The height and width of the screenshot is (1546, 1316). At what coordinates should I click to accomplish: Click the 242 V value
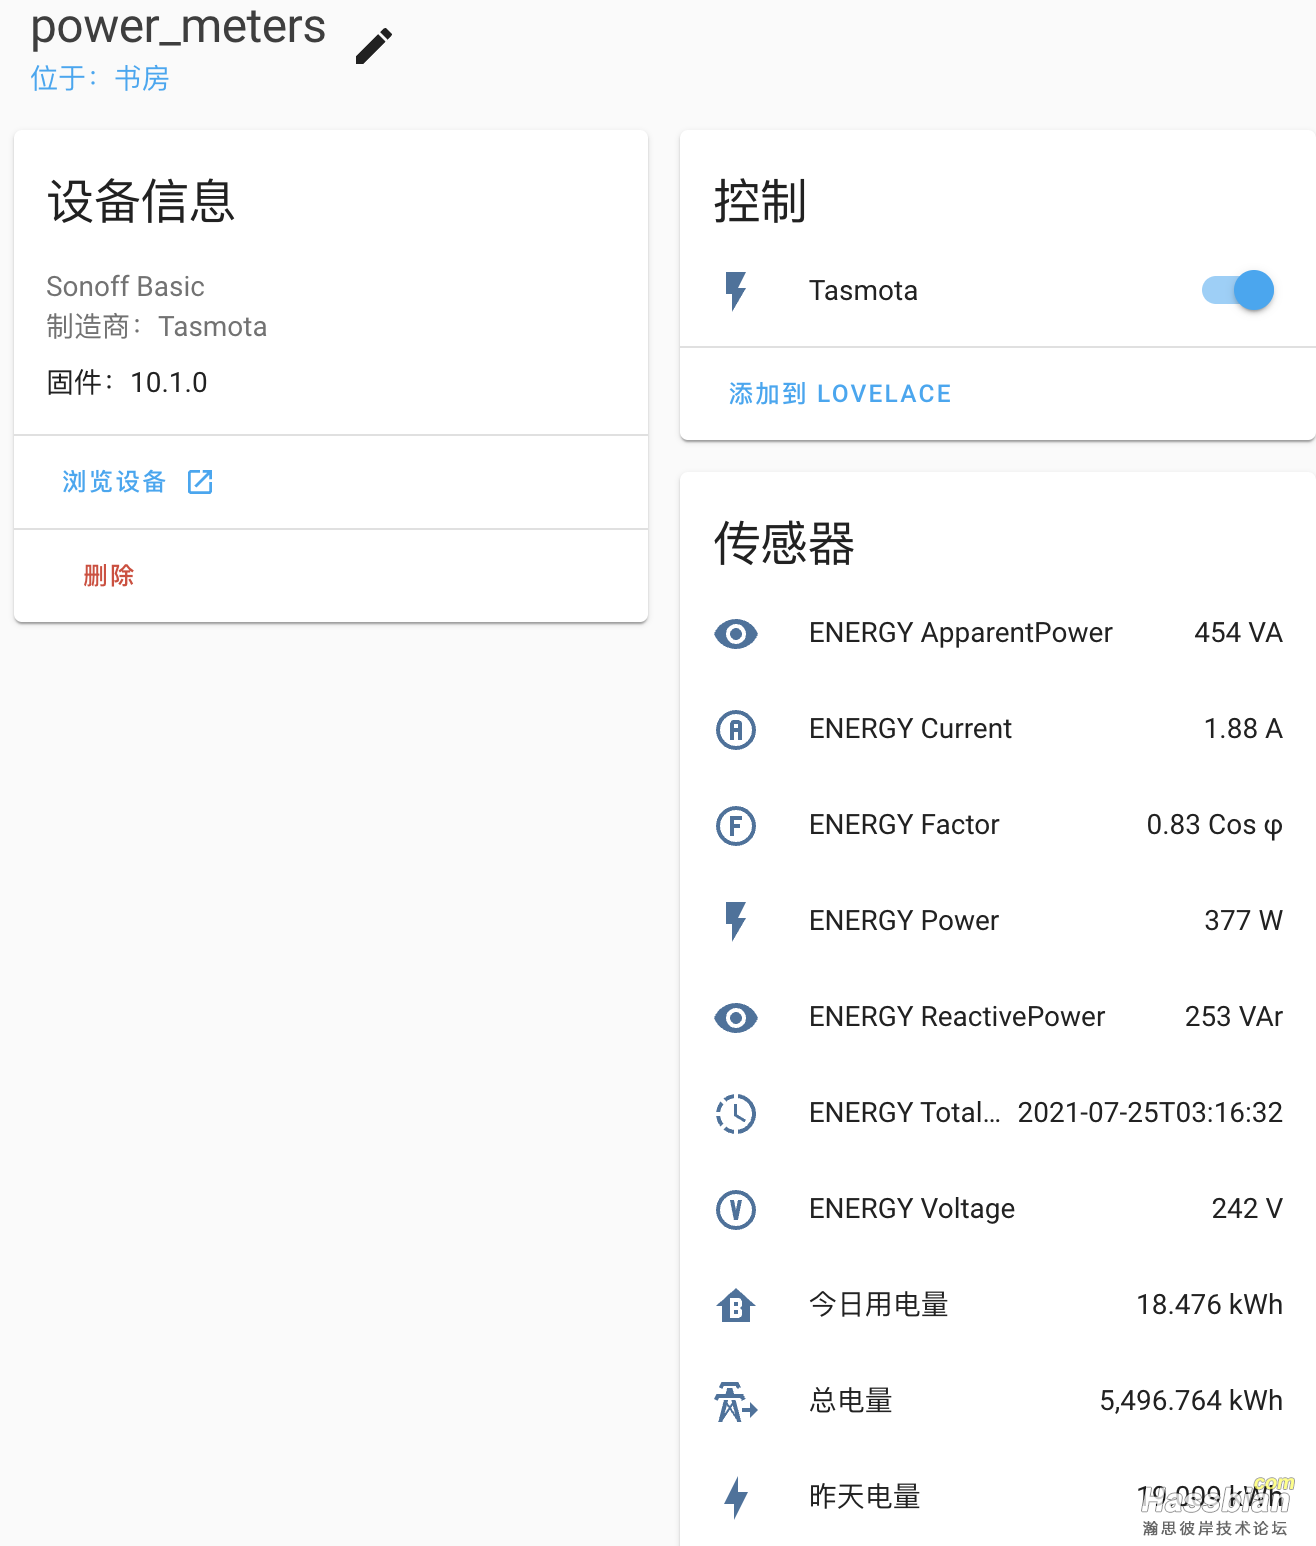click(x=1247, y=1209)
